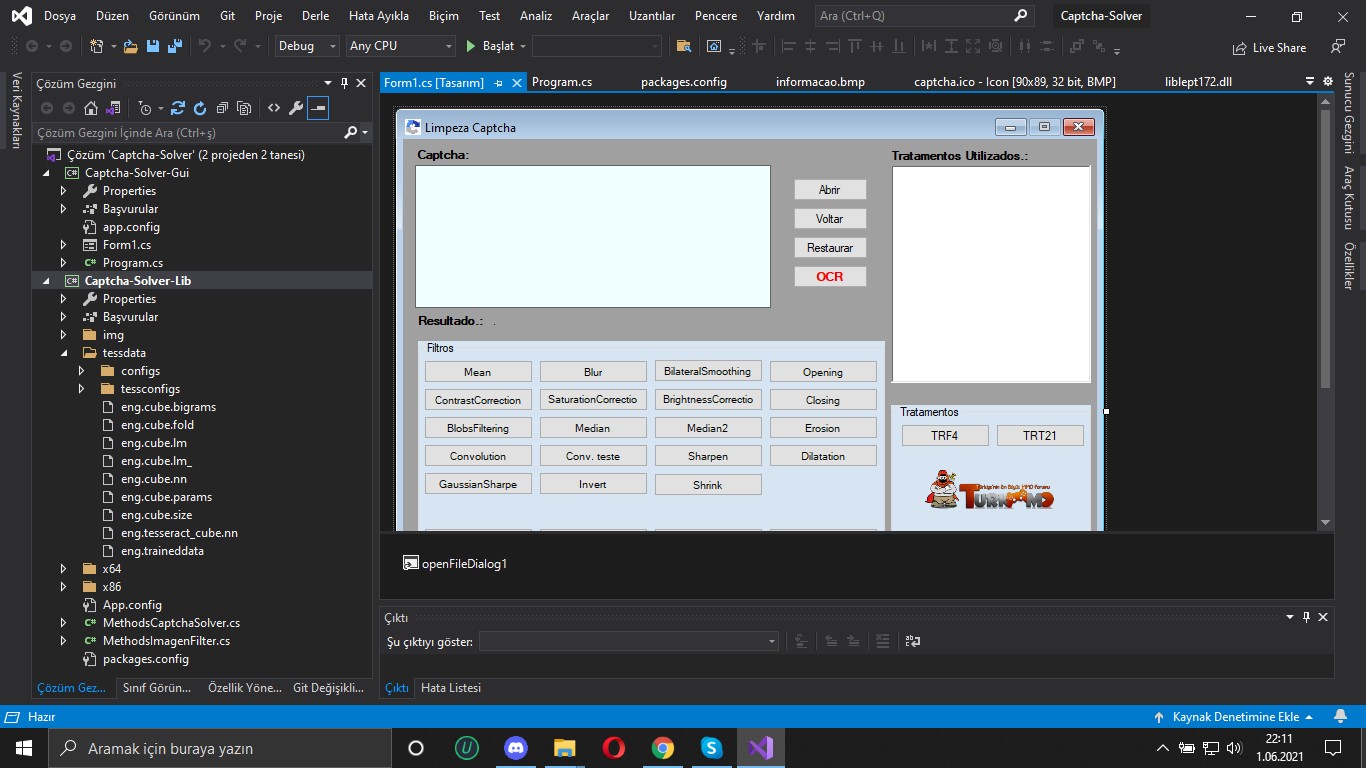Expand the tessconfigs folder
Image resolution: width=1366 pixels, height=768 pixels.
(x=82, y=389)
